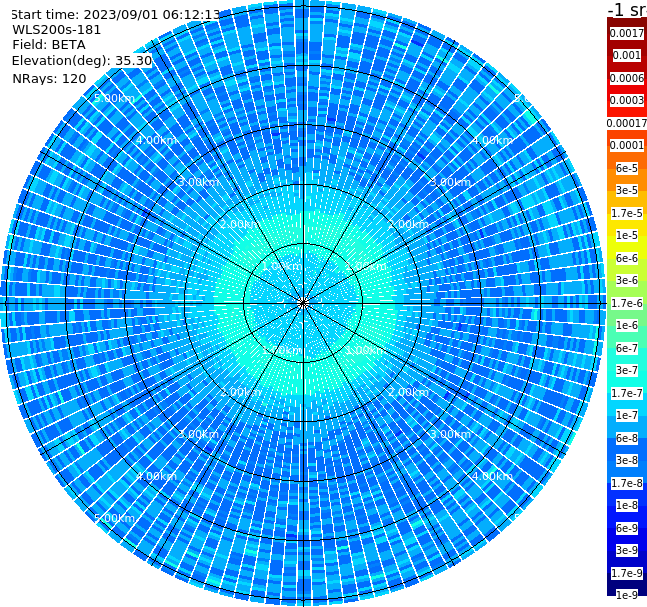Select the 1e-6 colorbar tick
This screenshot has height=607, width=647.
coord(627,325)
